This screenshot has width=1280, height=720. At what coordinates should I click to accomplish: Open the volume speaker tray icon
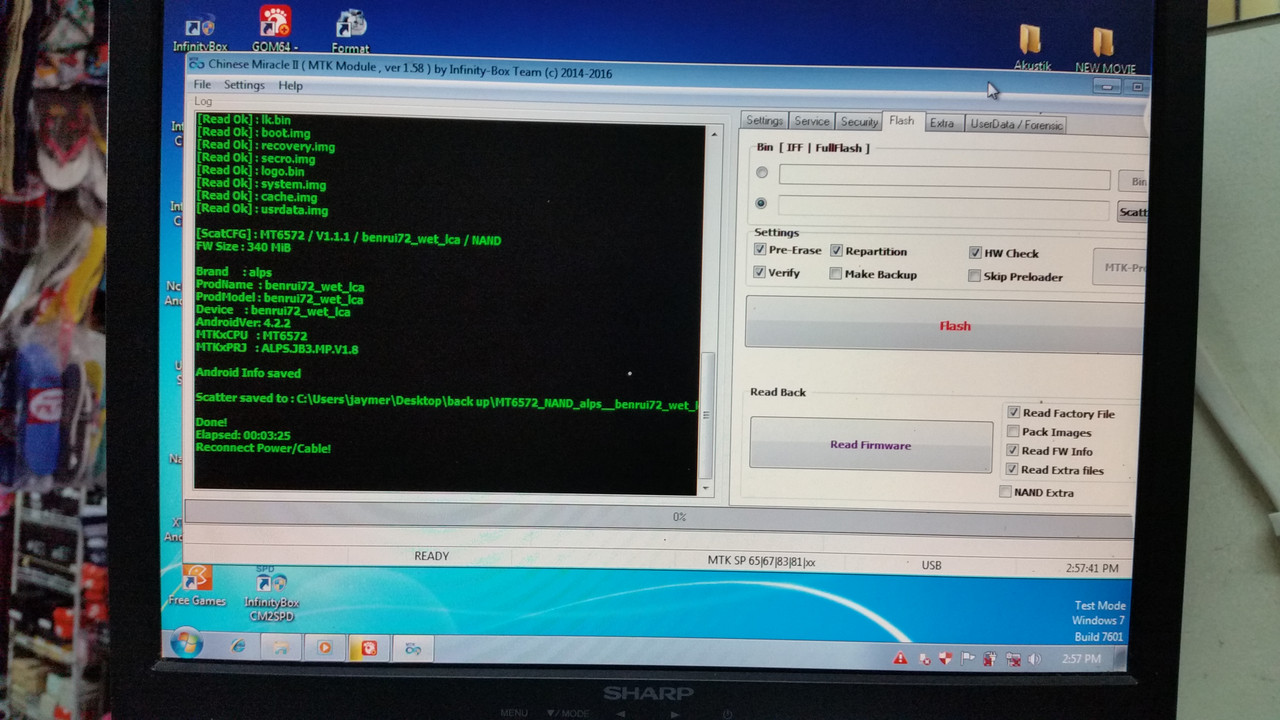coord(1034,660)
